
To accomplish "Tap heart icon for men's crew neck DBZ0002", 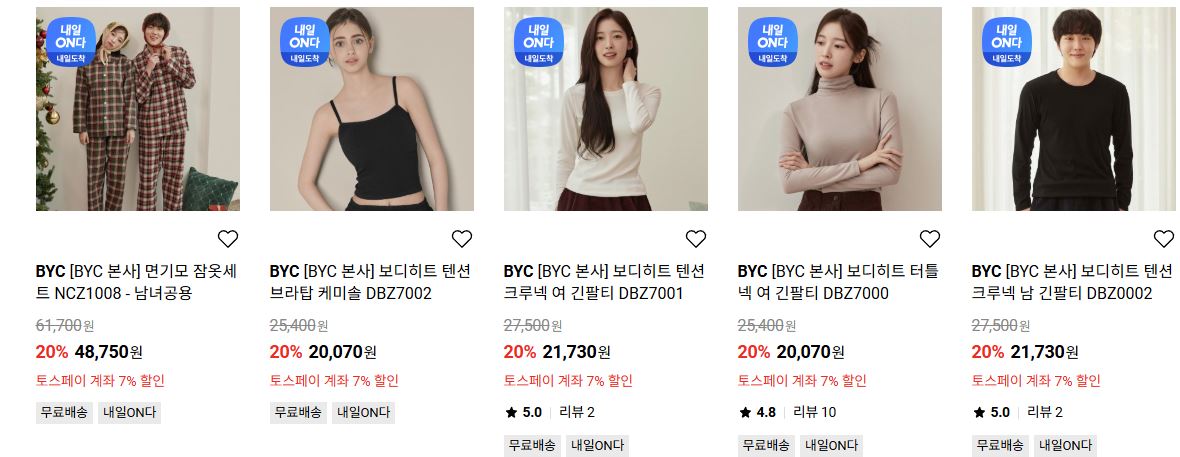I will 1164,239.
